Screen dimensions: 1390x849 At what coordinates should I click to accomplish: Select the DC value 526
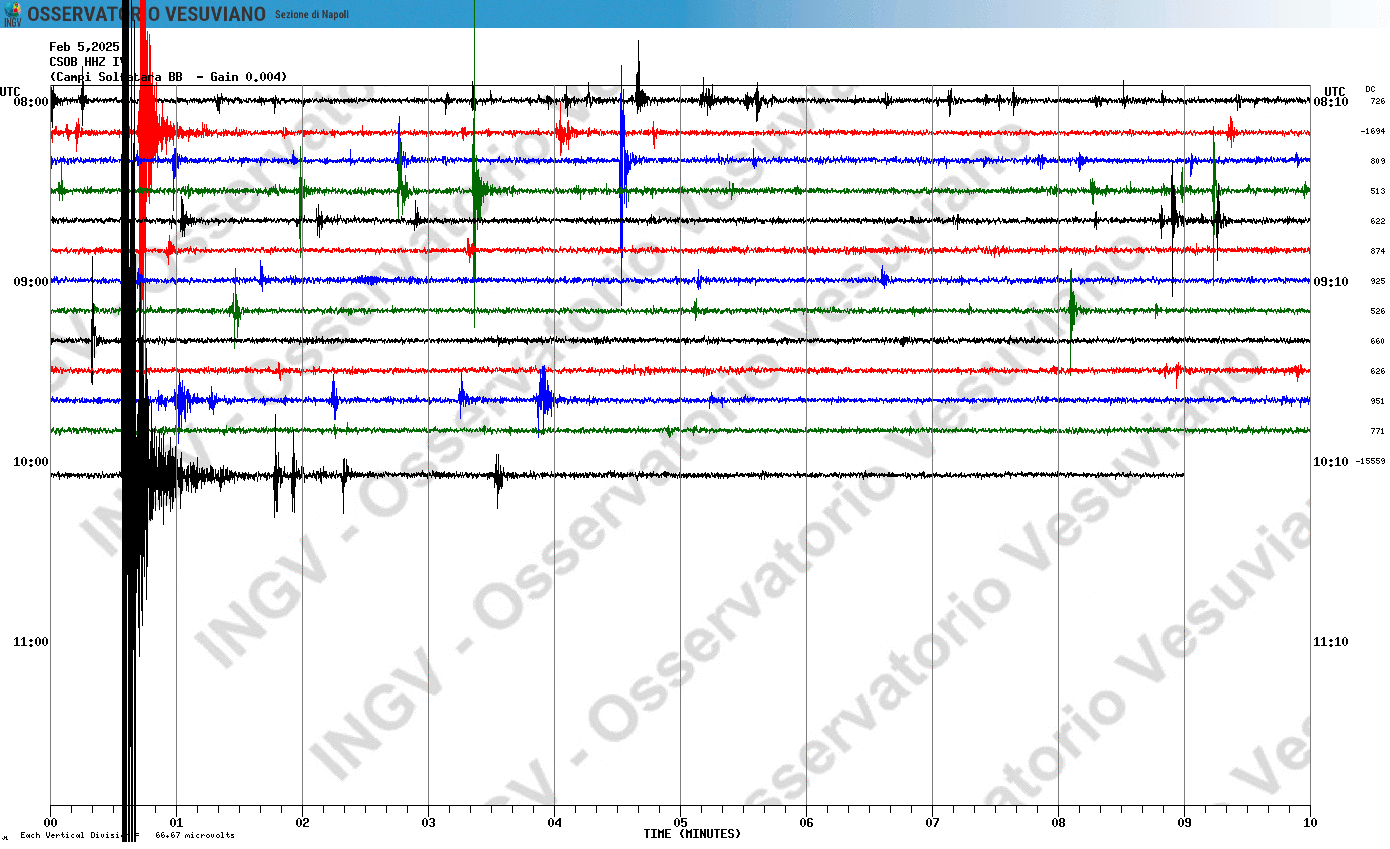pyautogui.click(x=1377, y=312)
